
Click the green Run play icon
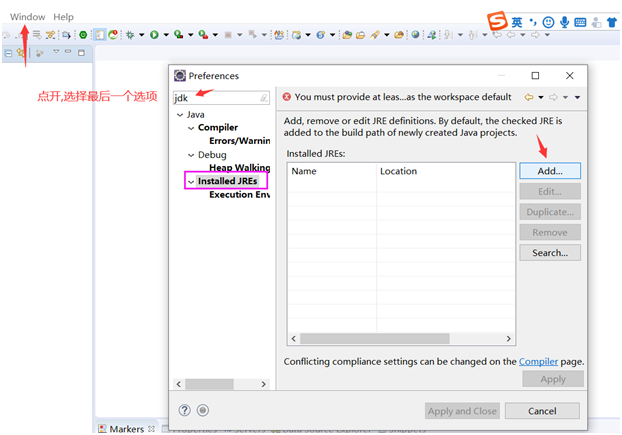click(x=154, y=35)
